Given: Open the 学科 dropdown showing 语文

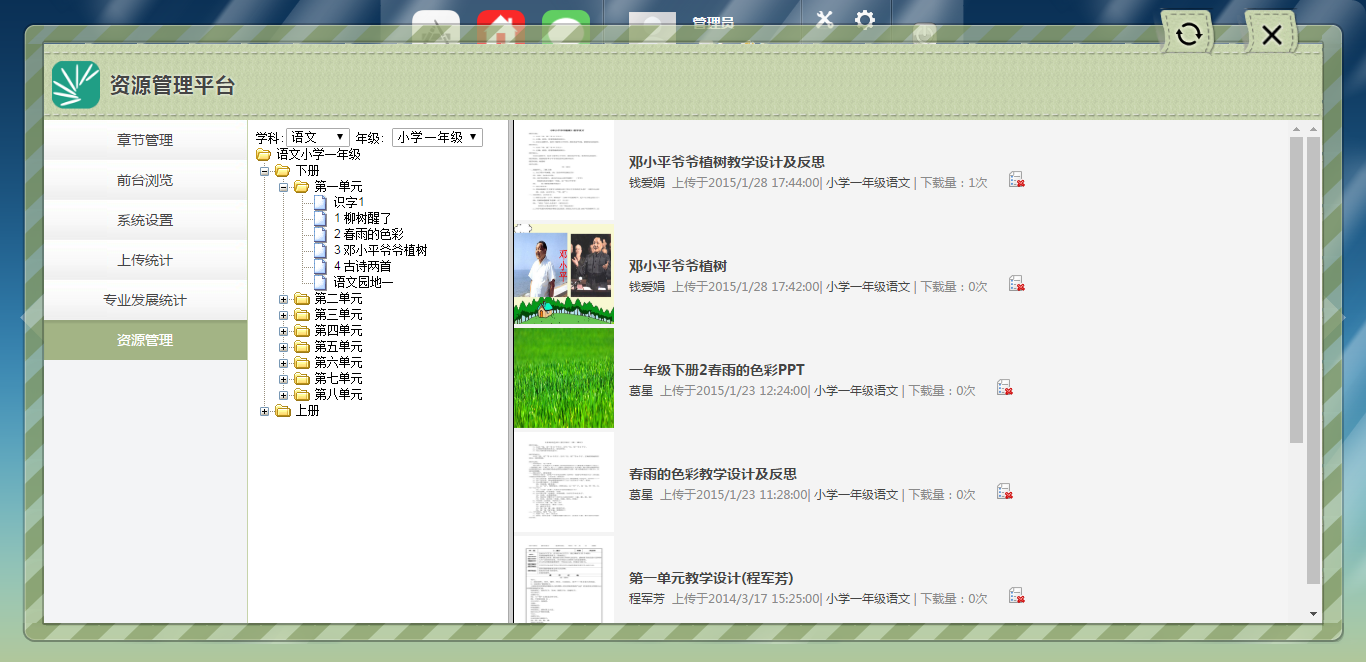Looking at the screenshot, I should 317,137.
